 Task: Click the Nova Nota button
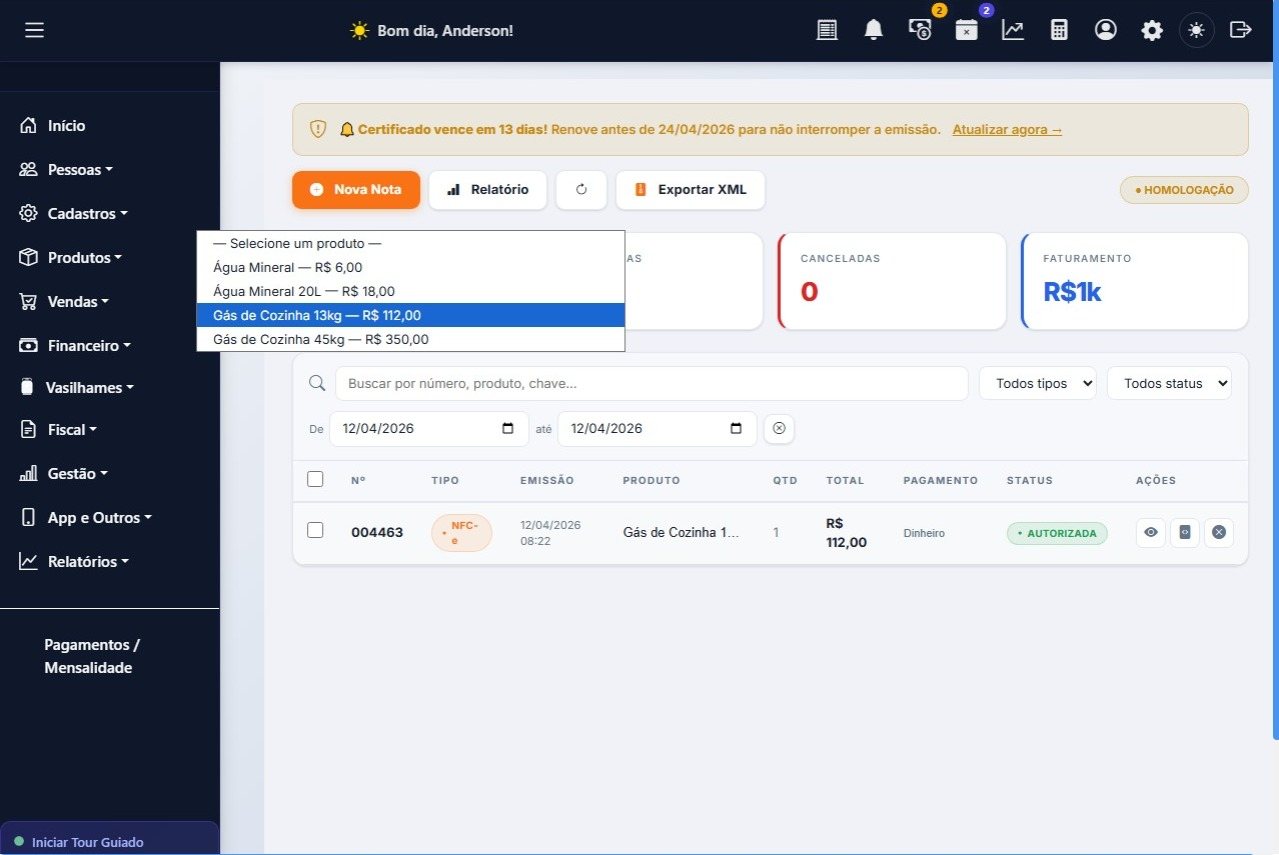(356, 189)
